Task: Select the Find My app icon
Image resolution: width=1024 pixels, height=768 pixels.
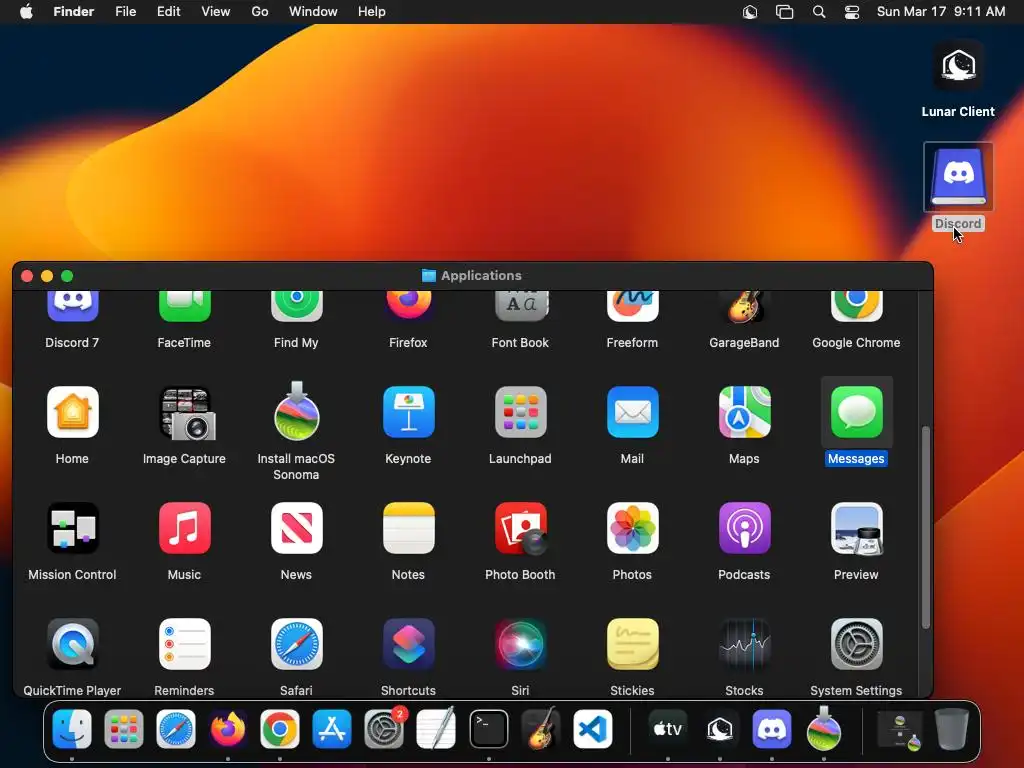Action: [x=296, y=308]
